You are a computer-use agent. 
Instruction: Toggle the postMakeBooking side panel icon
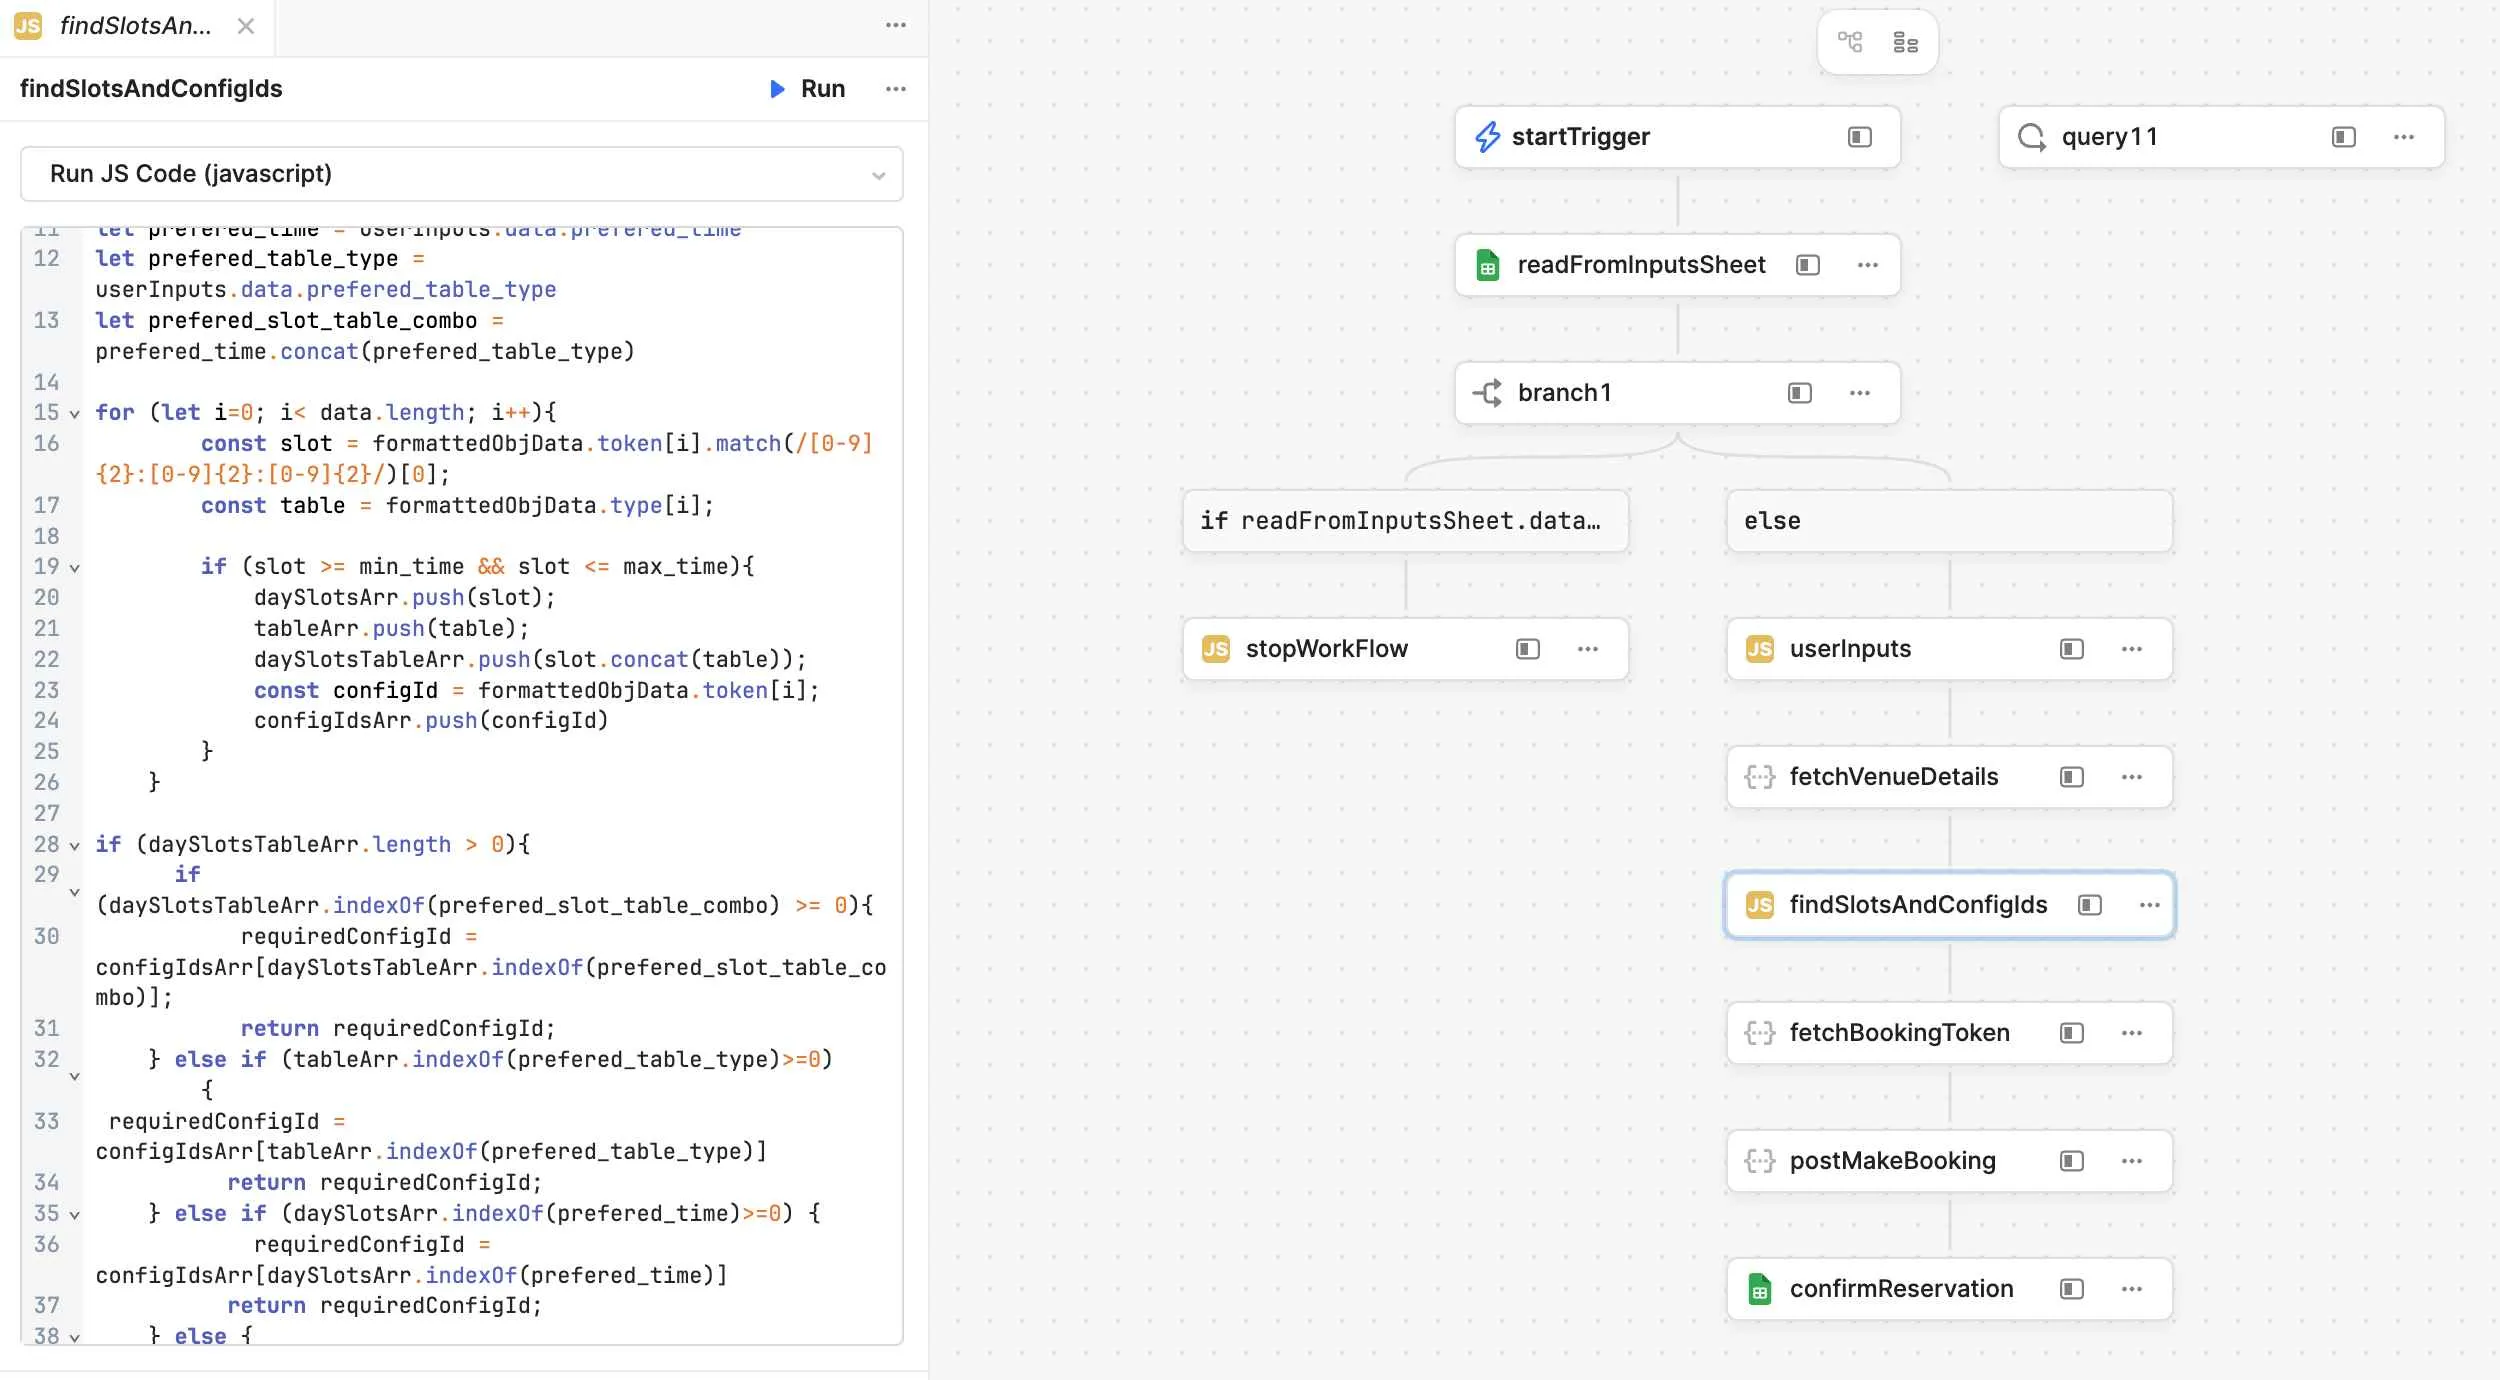pos(2072,1161)
